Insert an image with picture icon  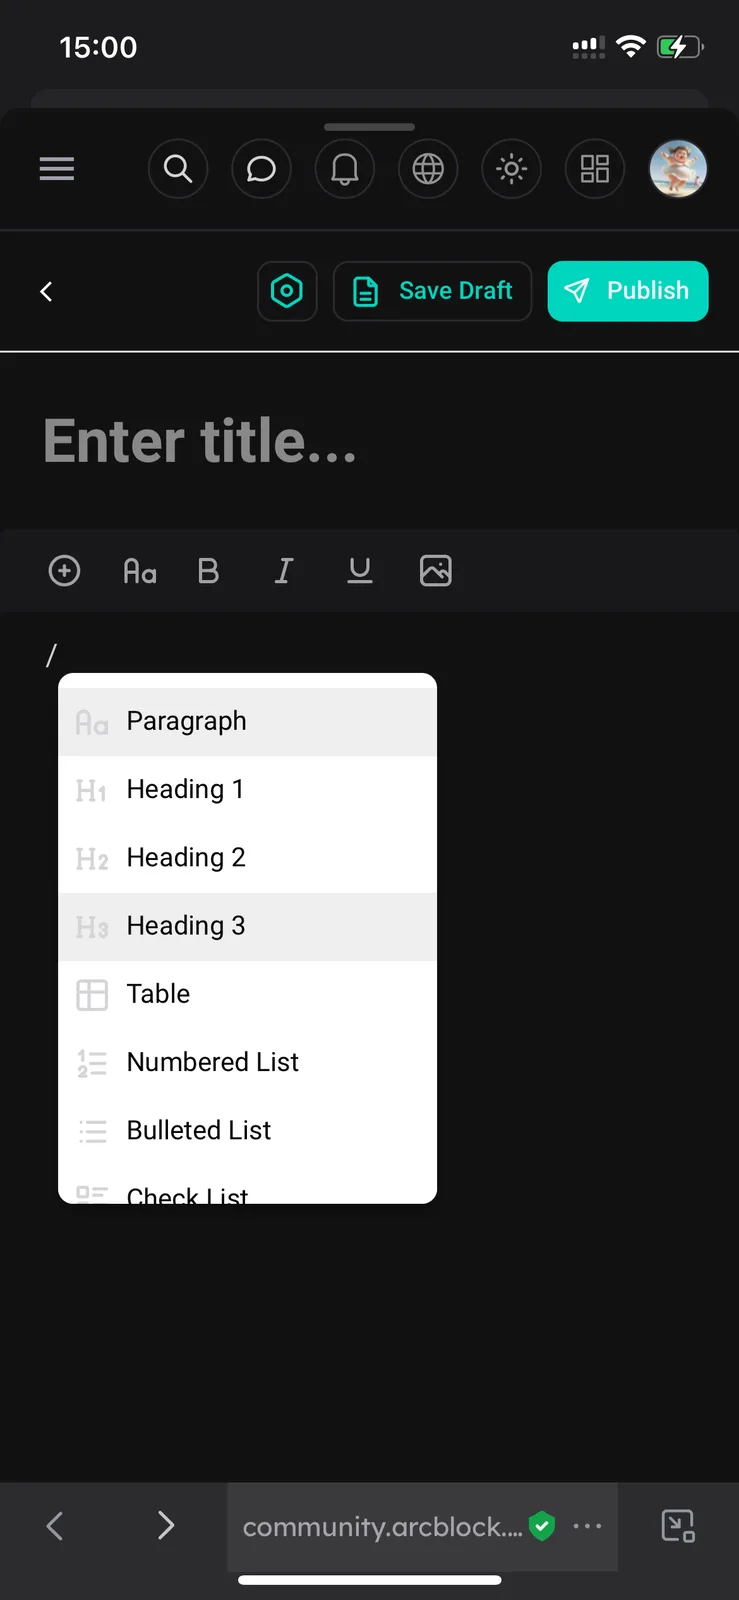pyautogui.click(x=436, y=571)
